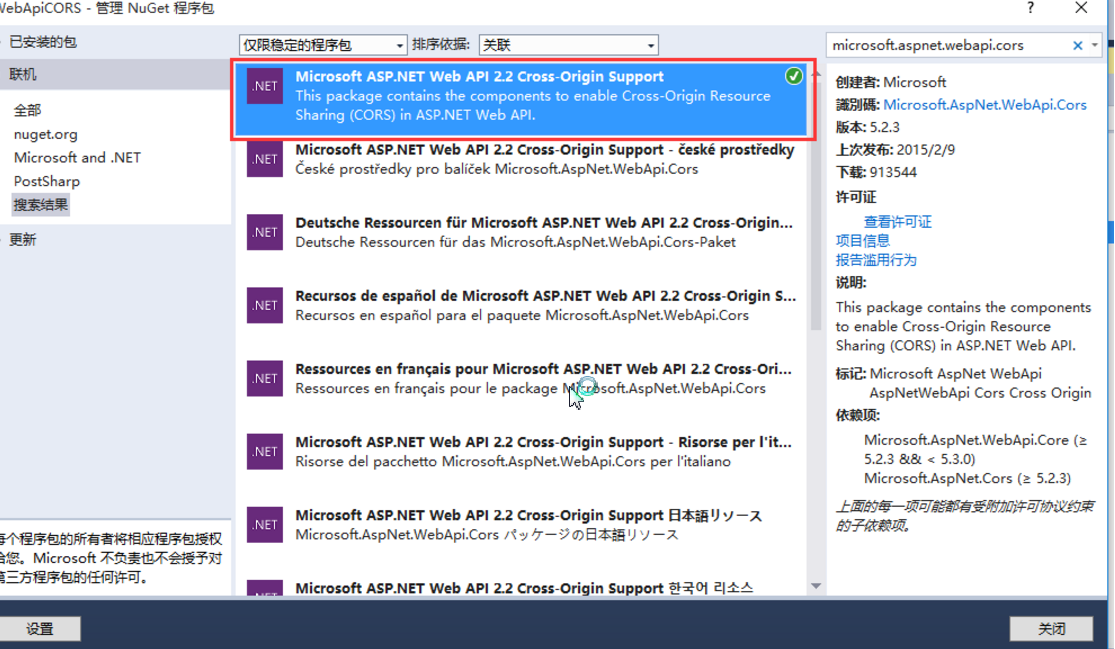This screenshot has width=1115, height=649.
Task: Select the Ressources en français package title
Action: pos(543,369)
